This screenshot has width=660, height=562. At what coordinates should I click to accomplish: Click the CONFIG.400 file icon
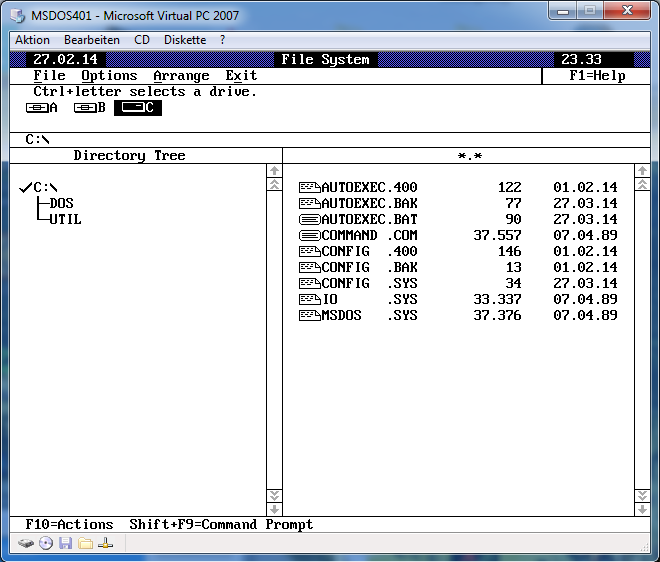(x=309, y=251)
